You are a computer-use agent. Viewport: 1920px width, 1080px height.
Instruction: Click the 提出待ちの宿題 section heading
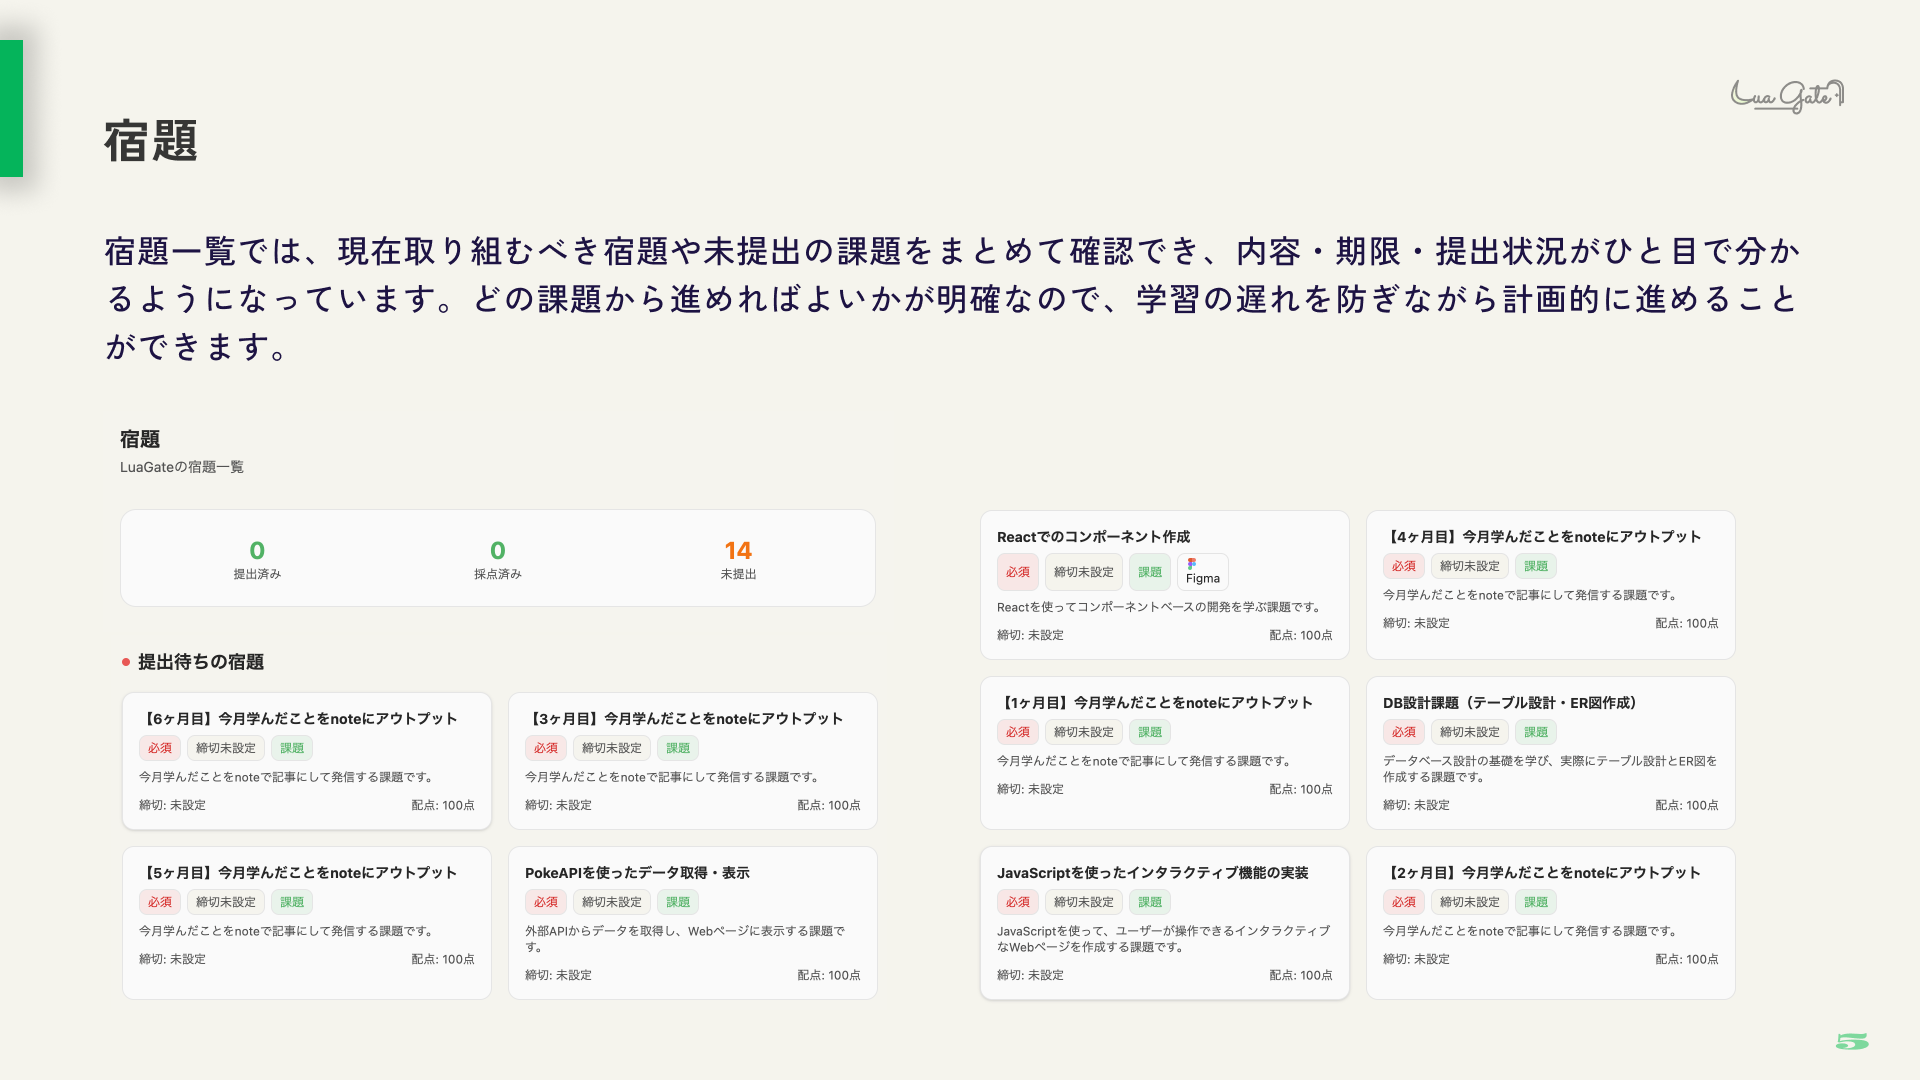coord(201,662)
